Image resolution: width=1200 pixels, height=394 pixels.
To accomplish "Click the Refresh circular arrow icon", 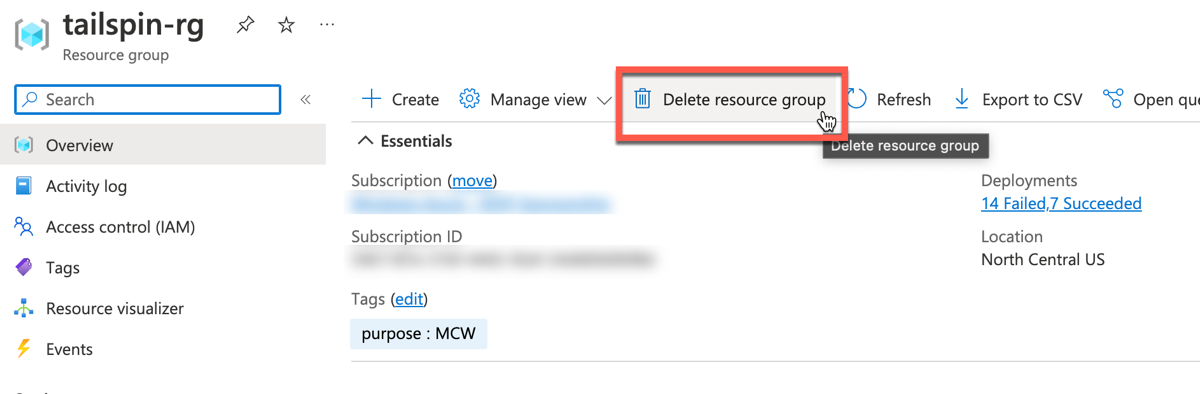I will pyautogui.click(x=858, y=99).
